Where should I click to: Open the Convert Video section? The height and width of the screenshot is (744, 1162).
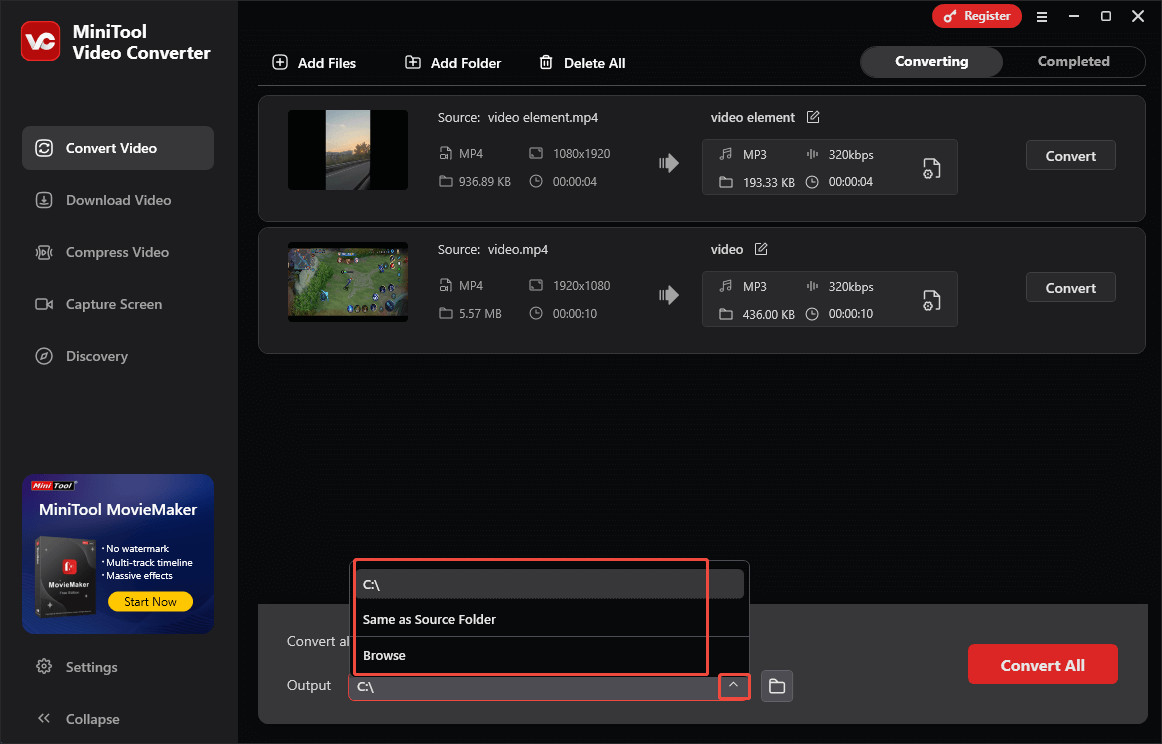coord(118,148)
